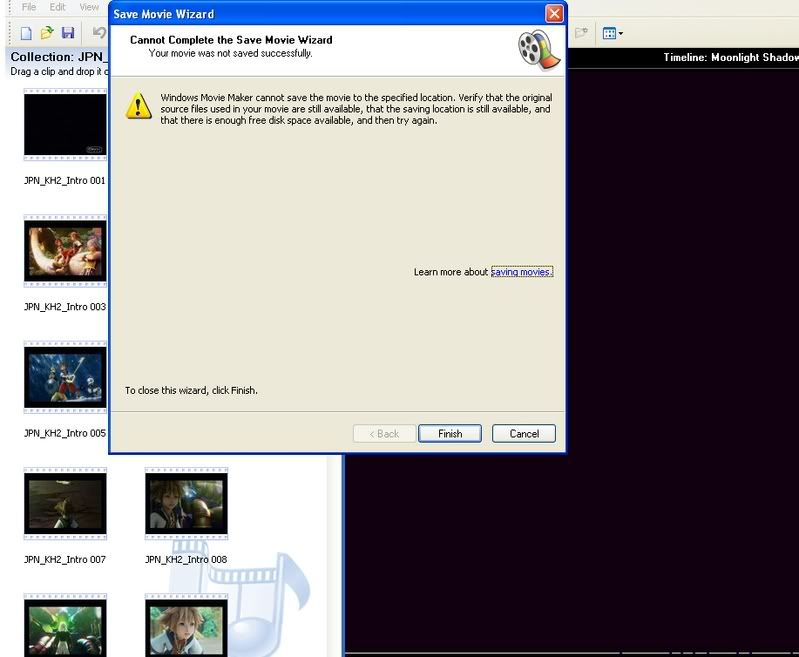The width and height of the screenshot is (799, 657).
Task: Click the Cancel button in the wizard
Action: click(x=524, y=434)
